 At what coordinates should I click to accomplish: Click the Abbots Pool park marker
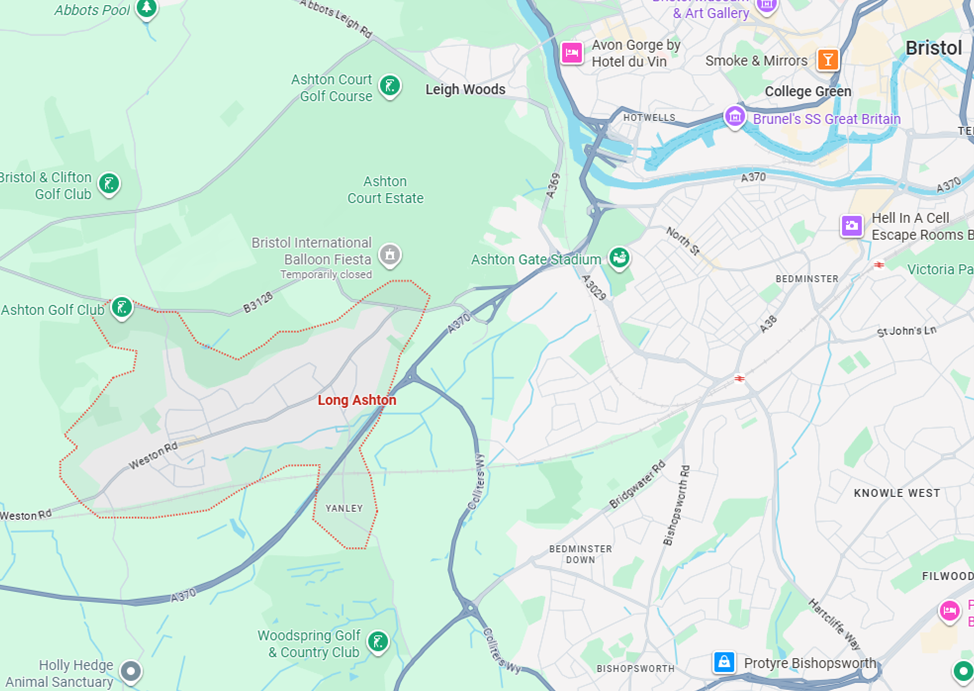click(x=147, y=9)
